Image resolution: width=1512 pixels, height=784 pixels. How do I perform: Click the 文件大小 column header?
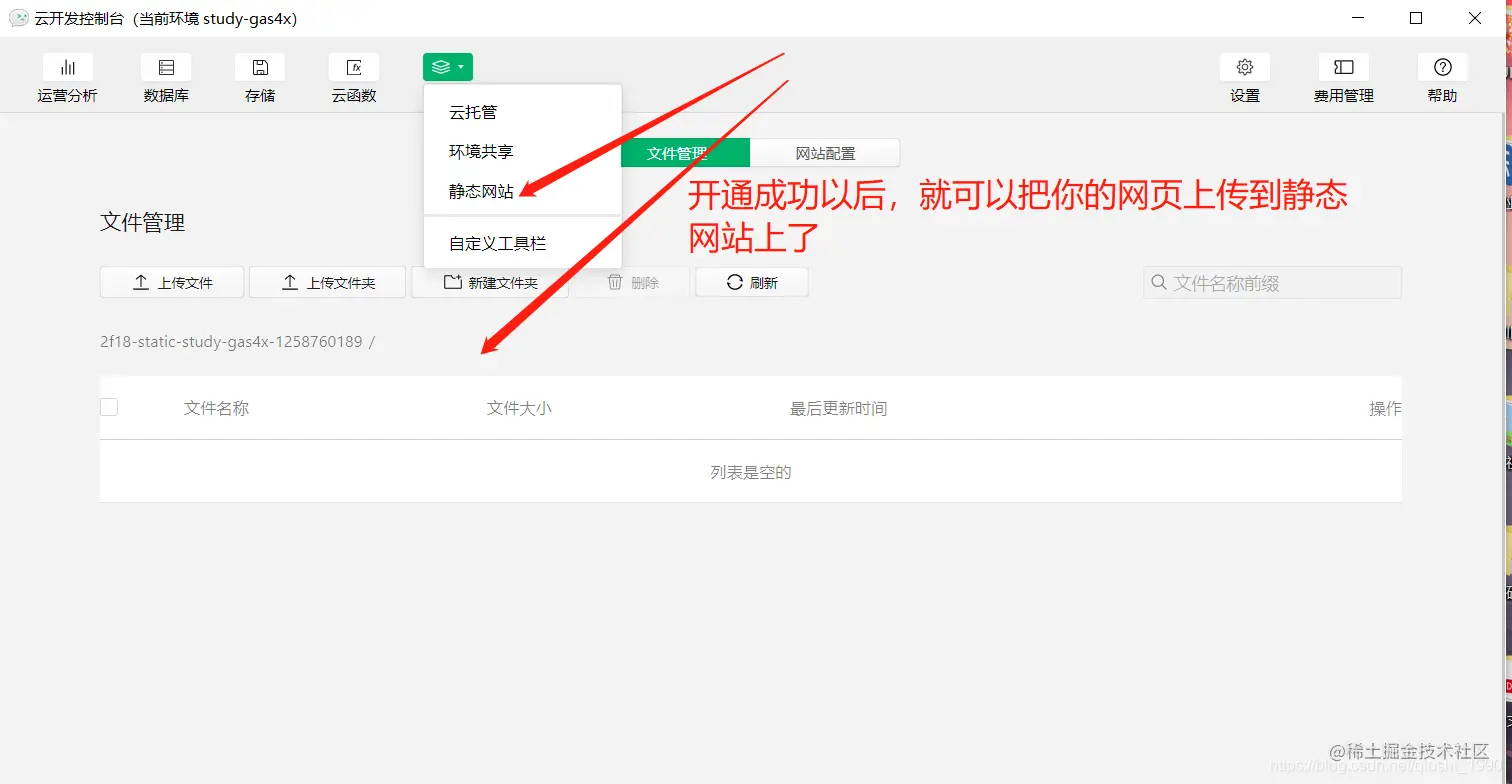[519, 408]
